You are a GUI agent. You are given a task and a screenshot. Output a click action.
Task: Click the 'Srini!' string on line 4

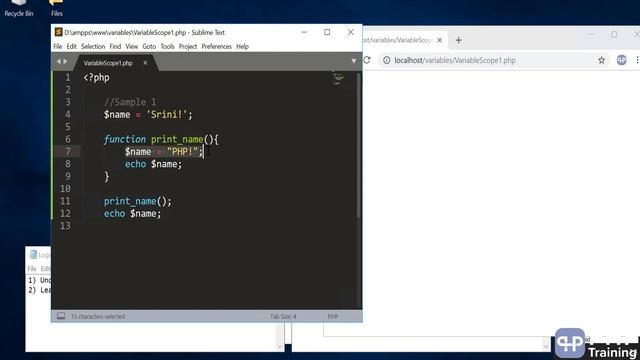coord(167,114)
